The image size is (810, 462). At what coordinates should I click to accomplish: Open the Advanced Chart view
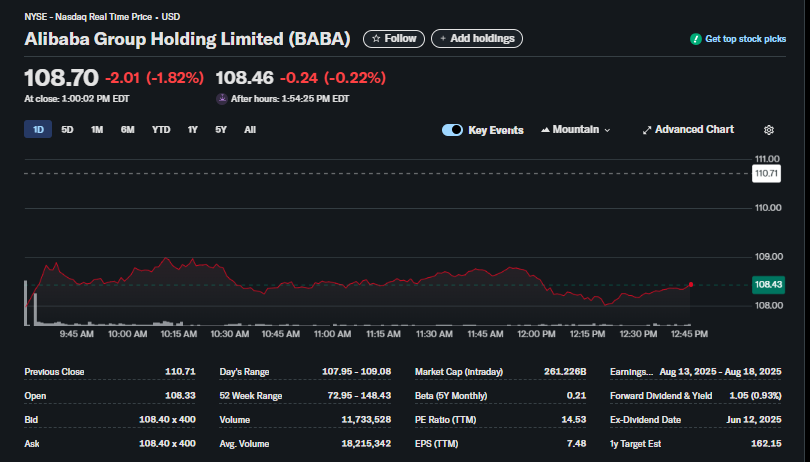pos(688,130)
